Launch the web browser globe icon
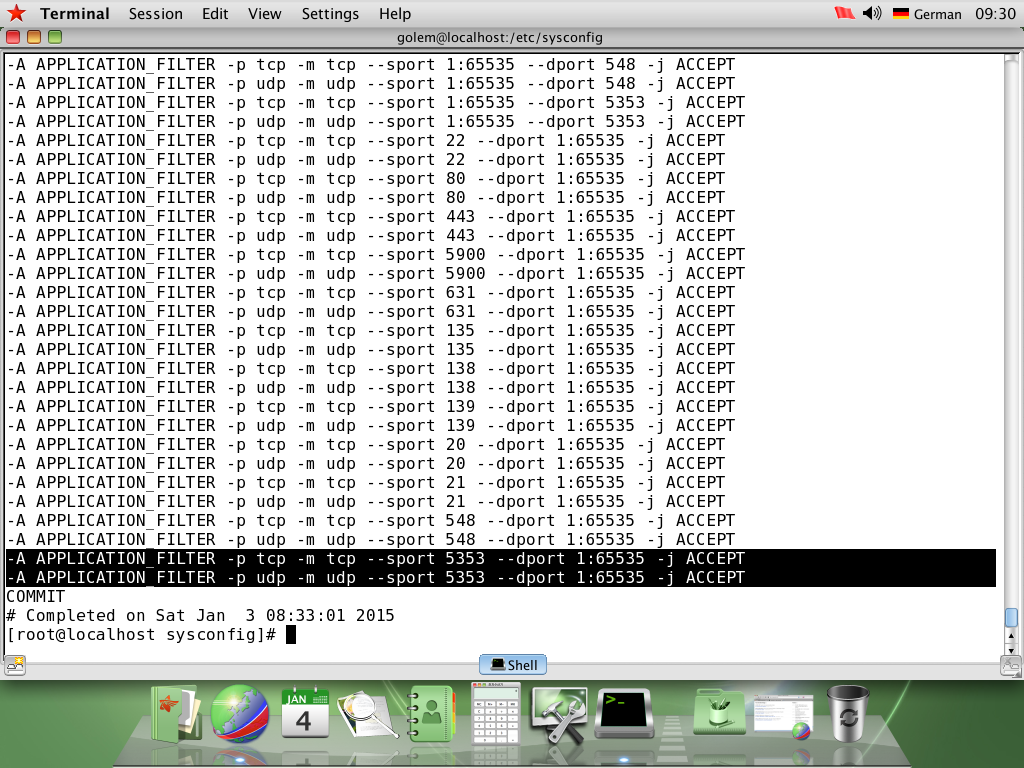Screen dimensions: 1024x768 point(240,715)
